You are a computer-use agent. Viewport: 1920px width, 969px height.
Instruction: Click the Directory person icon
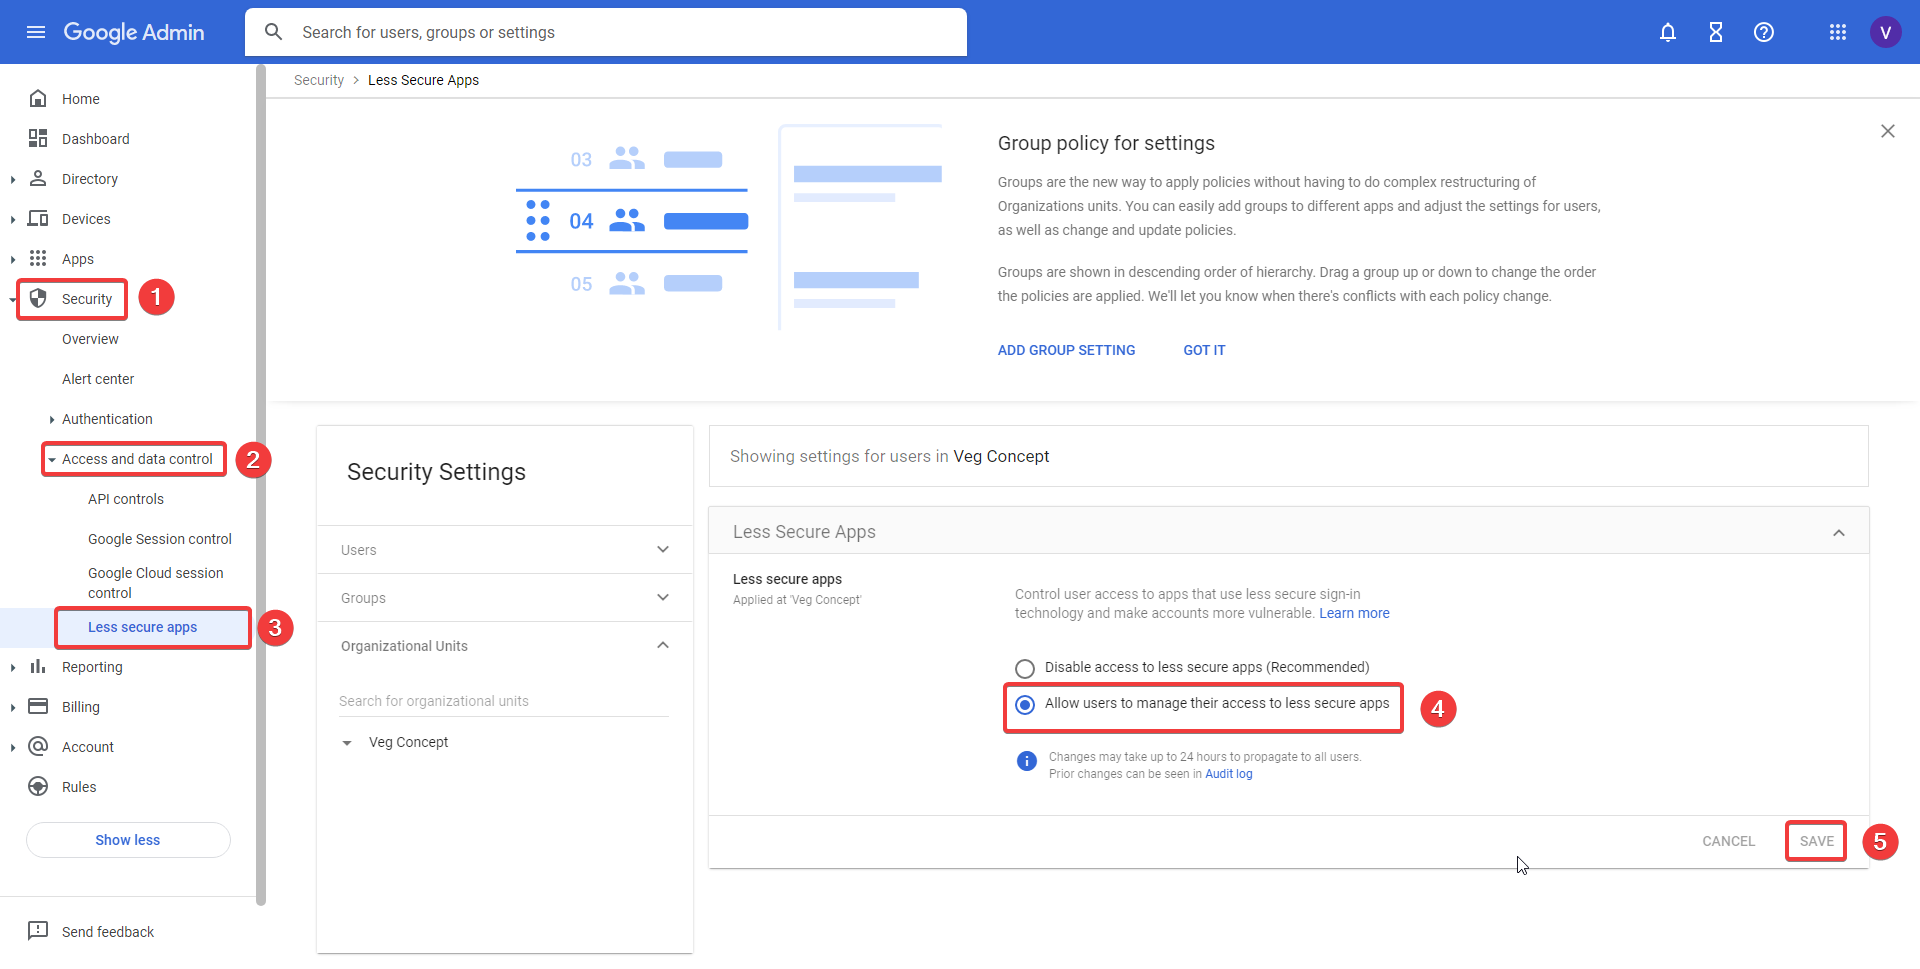pos(38,178)
